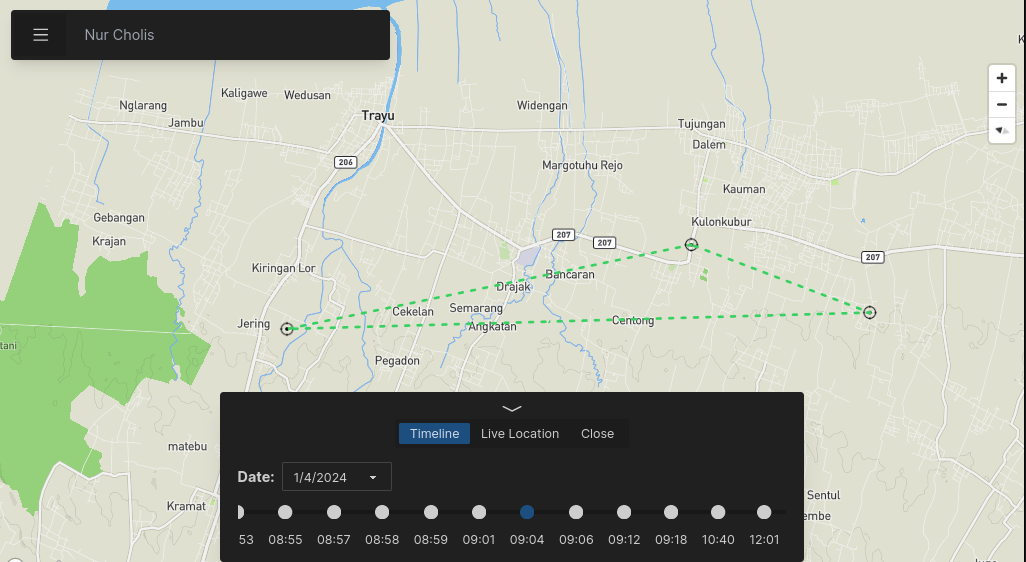This screenshot has width=1026, height=562.
Task: Reset map bearing with compass button
Action: point(1001,130)
